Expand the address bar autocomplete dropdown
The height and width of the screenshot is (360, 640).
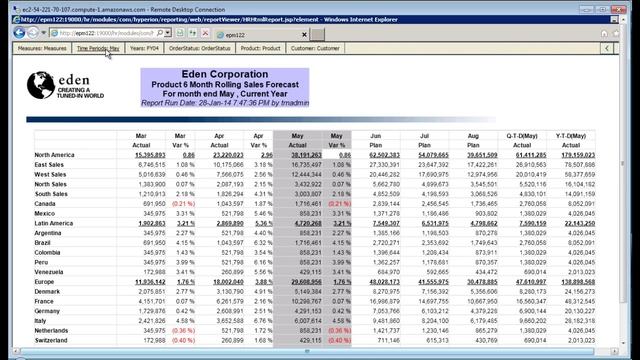[168, 33]
